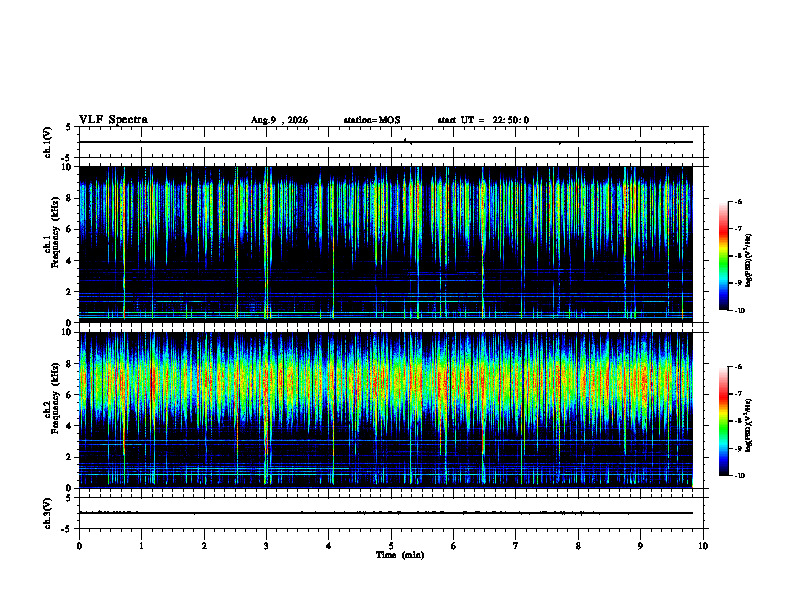Click the '9' tick on the Time axis
The height and width of the screenshot is (612, 792).
click(x=640, y=546)
